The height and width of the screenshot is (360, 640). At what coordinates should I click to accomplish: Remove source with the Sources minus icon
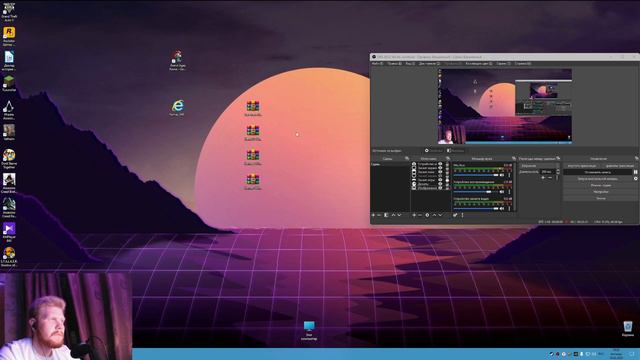point(420,215)
